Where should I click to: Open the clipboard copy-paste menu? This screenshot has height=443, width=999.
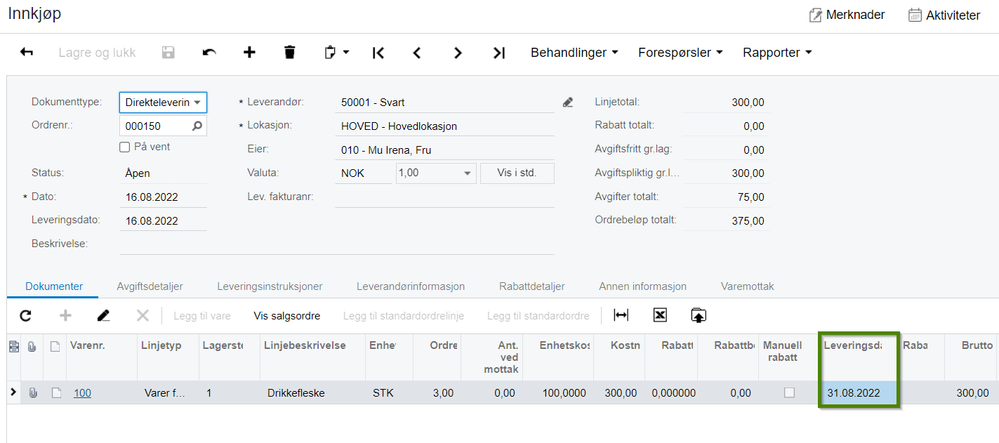pyautogui.click(x=337, y=52)
